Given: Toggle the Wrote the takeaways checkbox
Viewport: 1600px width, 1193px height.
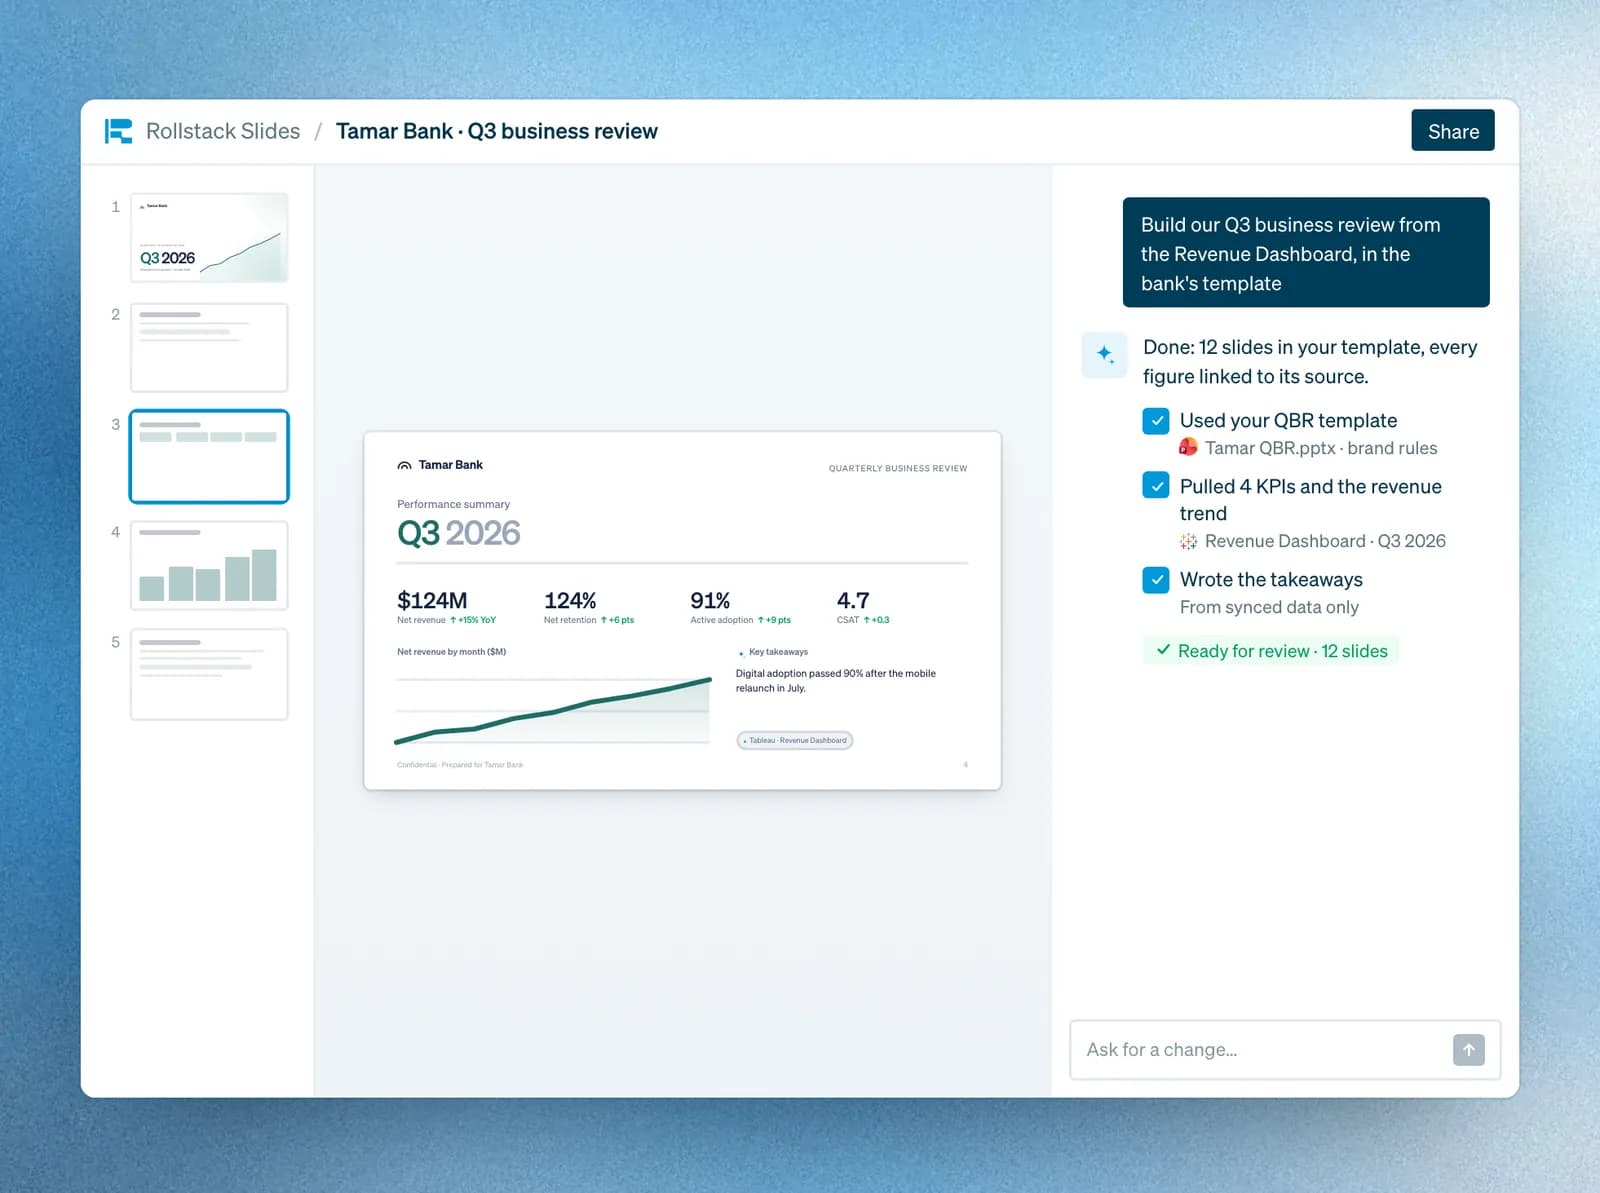Looking at the screenshot, I should point(1156,580).
